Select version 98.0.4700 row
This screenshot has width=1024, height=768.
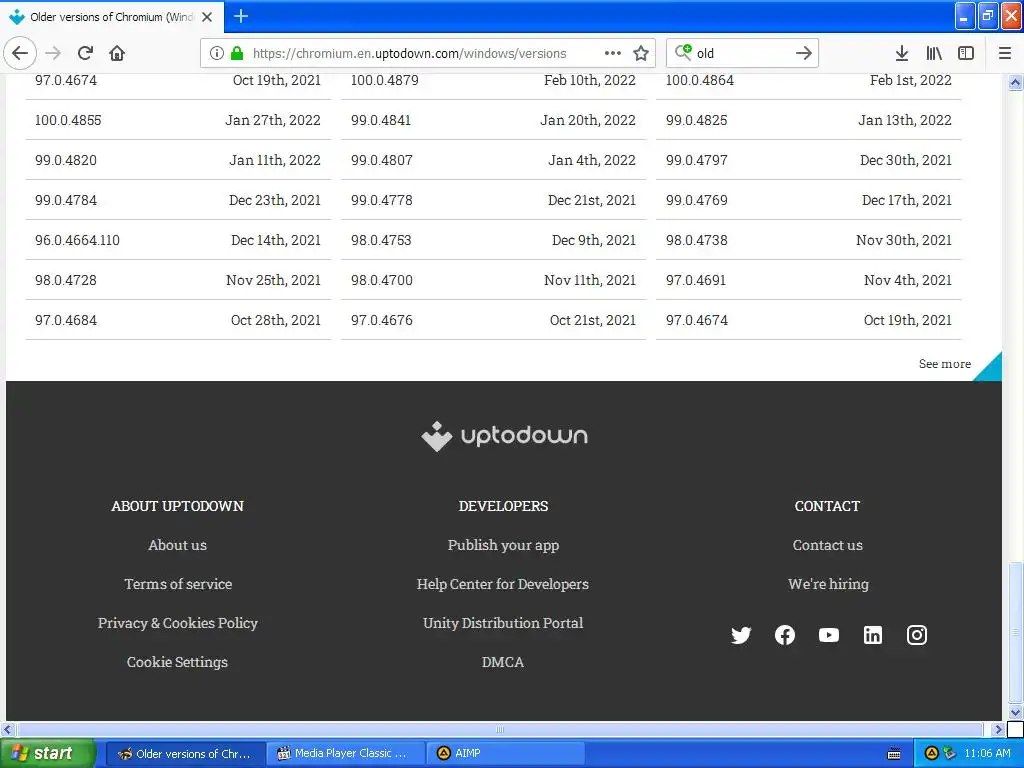[493, 280]
